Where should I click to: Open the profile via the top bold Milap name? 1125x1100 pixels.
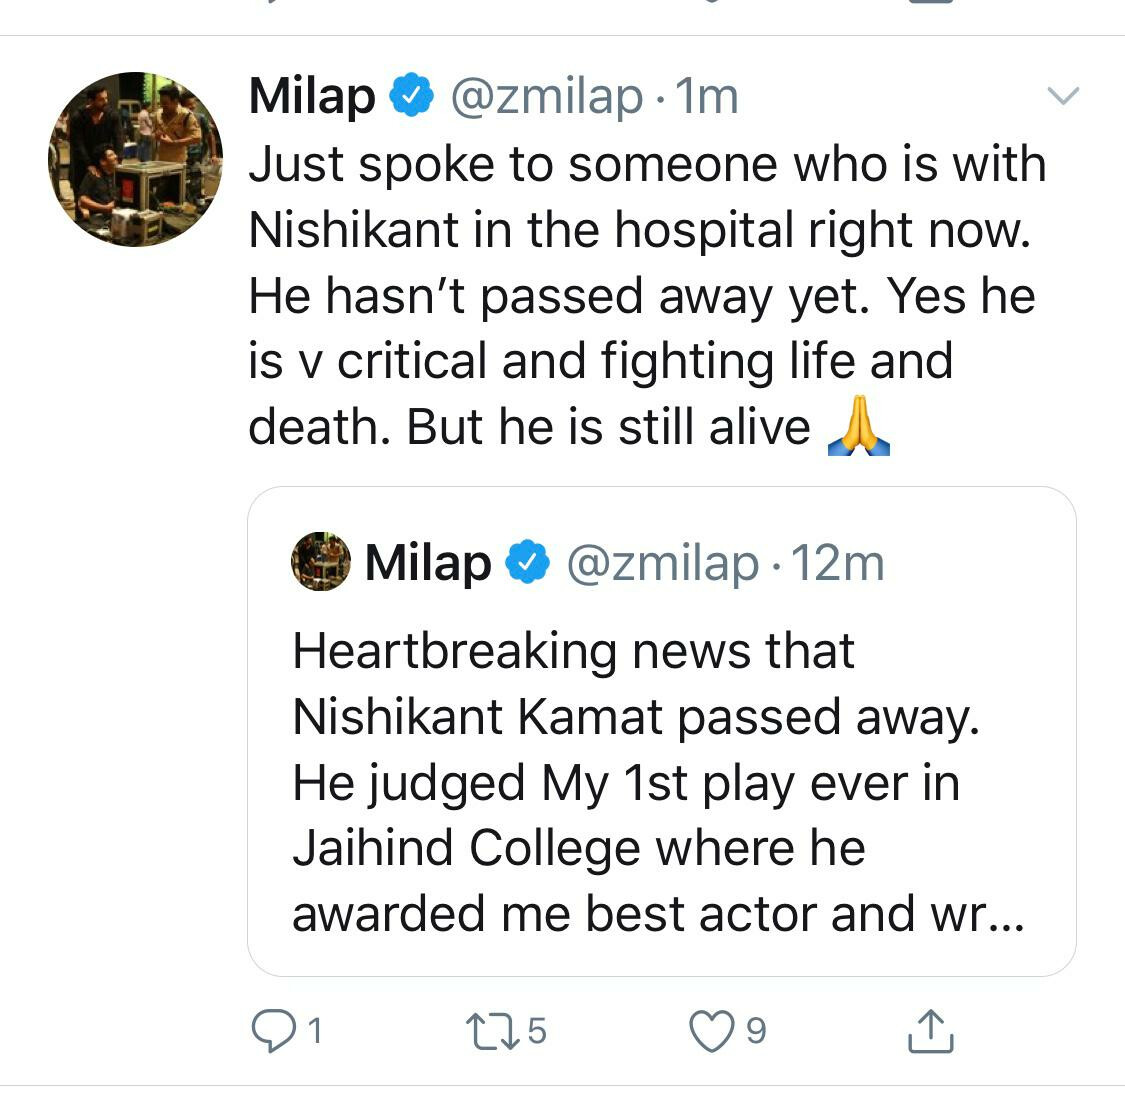pyautogui.click(x=311, y=97)
